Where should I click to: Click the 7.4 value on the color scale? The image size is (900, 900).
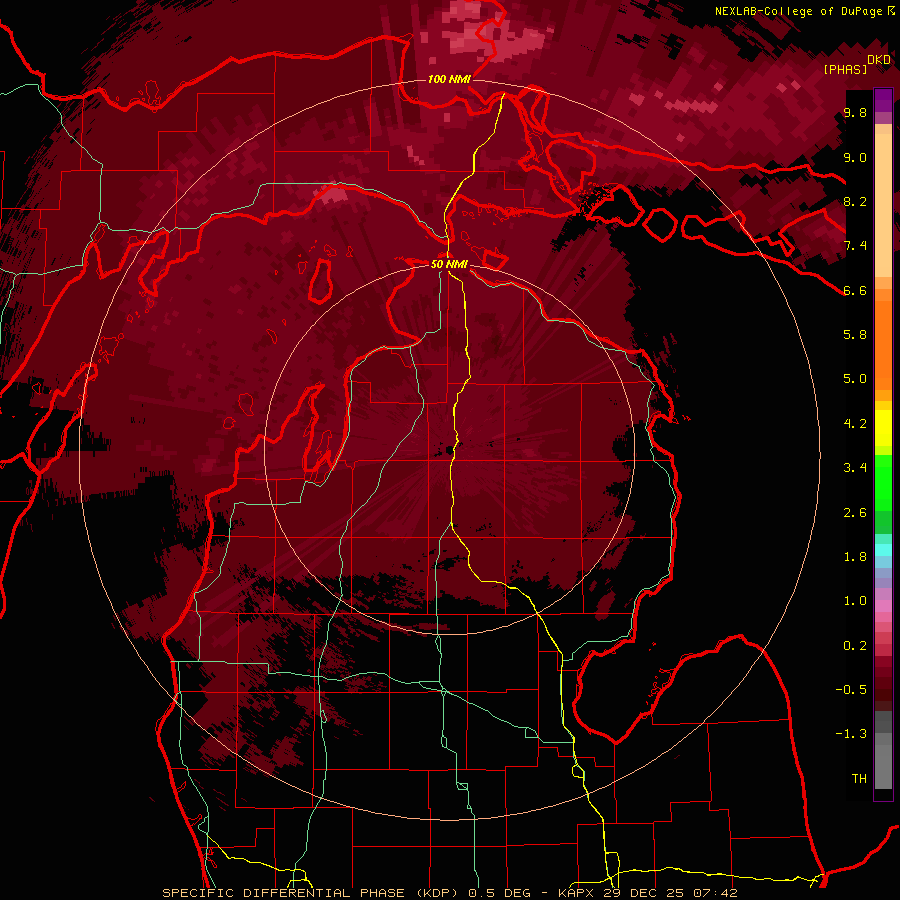[855, 246]
